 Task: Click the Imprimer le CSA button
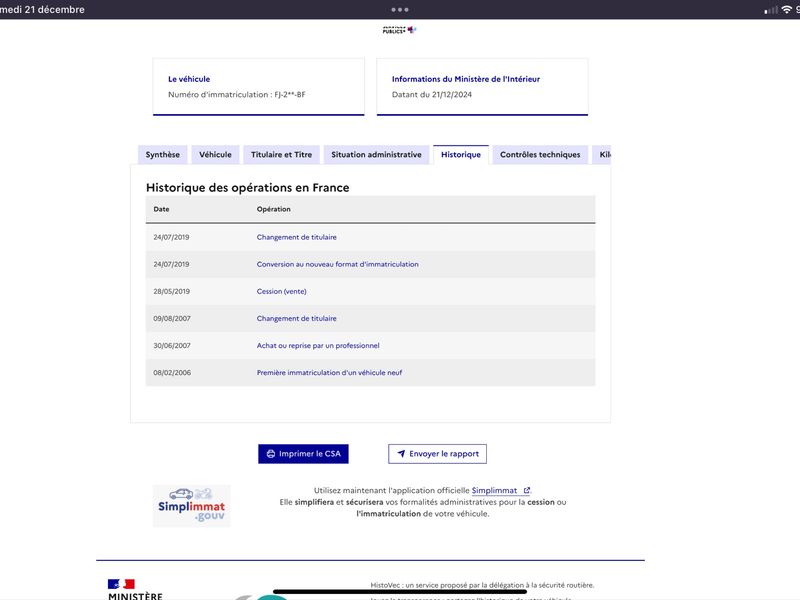[x=303, y=454]
